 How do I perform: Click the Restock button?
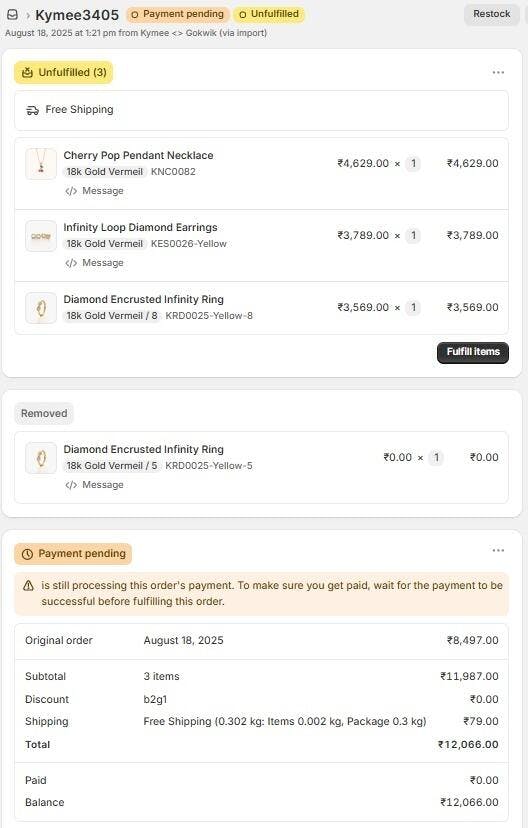(492, 14)
